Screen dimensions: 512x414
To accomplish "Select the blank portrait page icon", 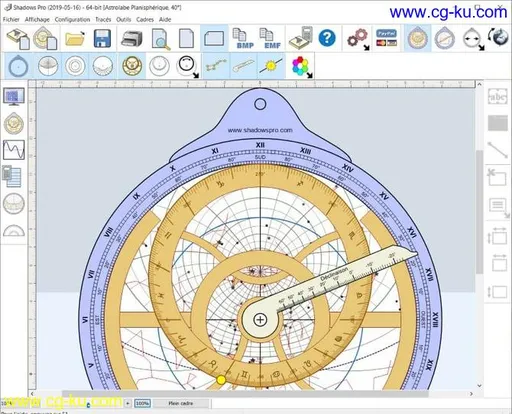I will 186,39.
